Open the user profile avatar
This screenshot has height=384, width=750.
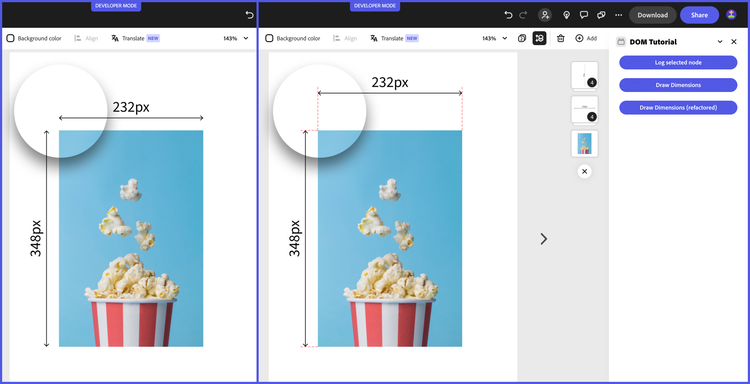pyautogui.click(x=731, y=15)
